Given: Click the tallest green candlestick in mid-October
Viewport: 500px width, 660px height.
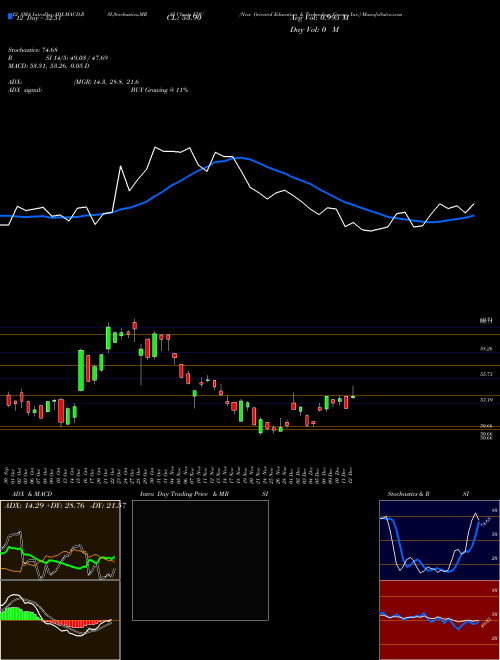Looking at the screenshot, I should 80,370.
